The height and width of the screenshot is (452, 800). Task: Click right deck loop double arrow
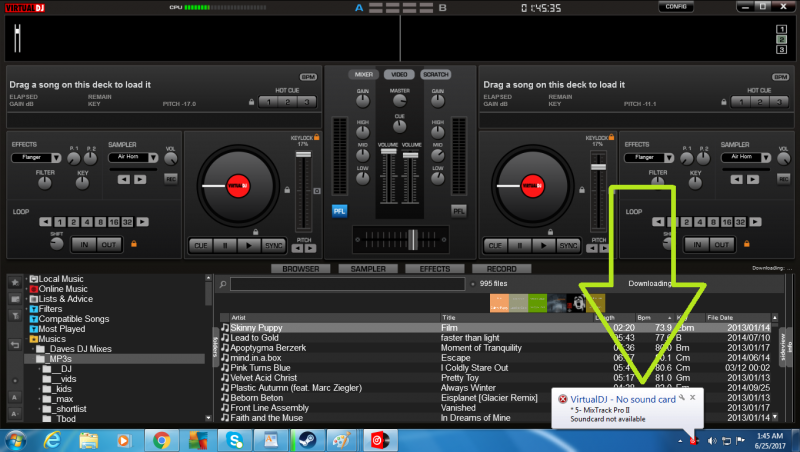click(755, 222)
